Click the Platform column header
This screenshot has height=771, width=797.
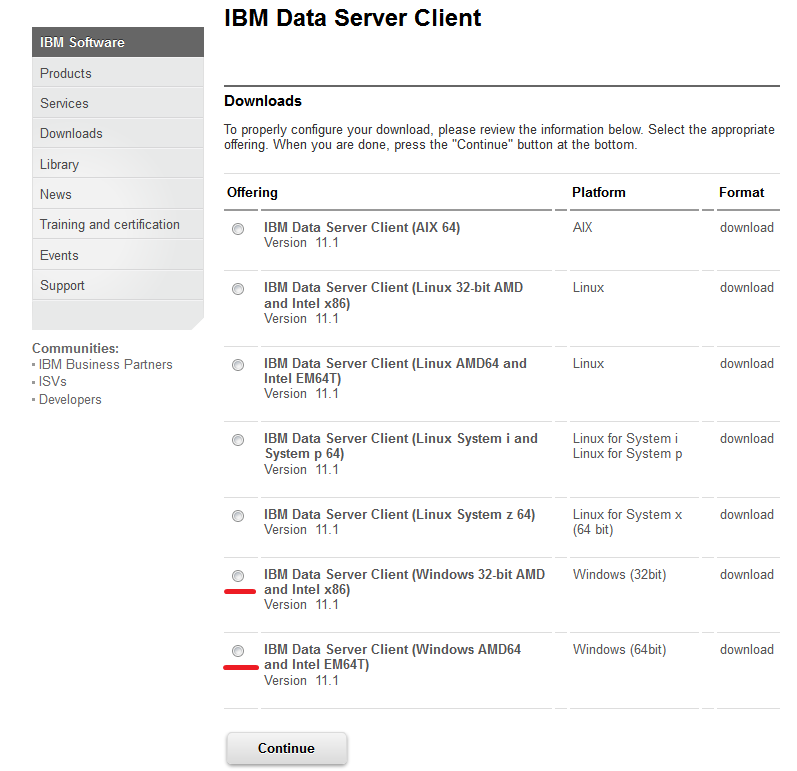coord(599,192)
